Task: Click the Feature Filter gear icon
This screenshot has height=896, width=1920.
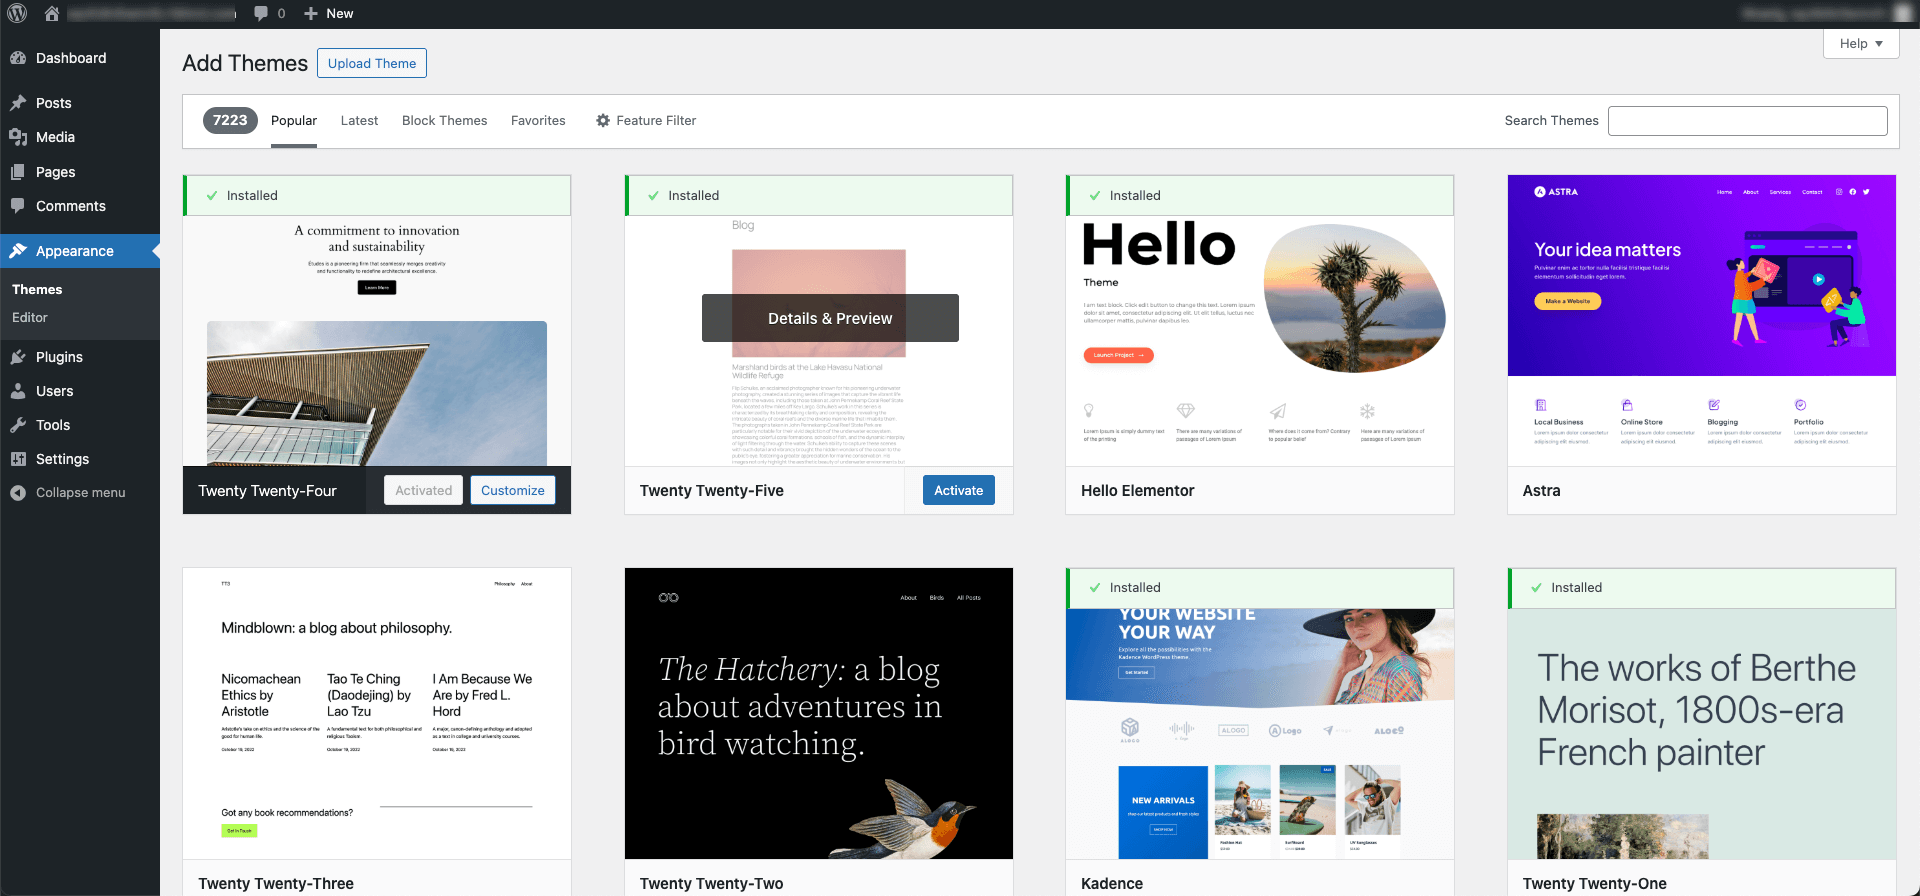Action: click(x=603, y=121)
